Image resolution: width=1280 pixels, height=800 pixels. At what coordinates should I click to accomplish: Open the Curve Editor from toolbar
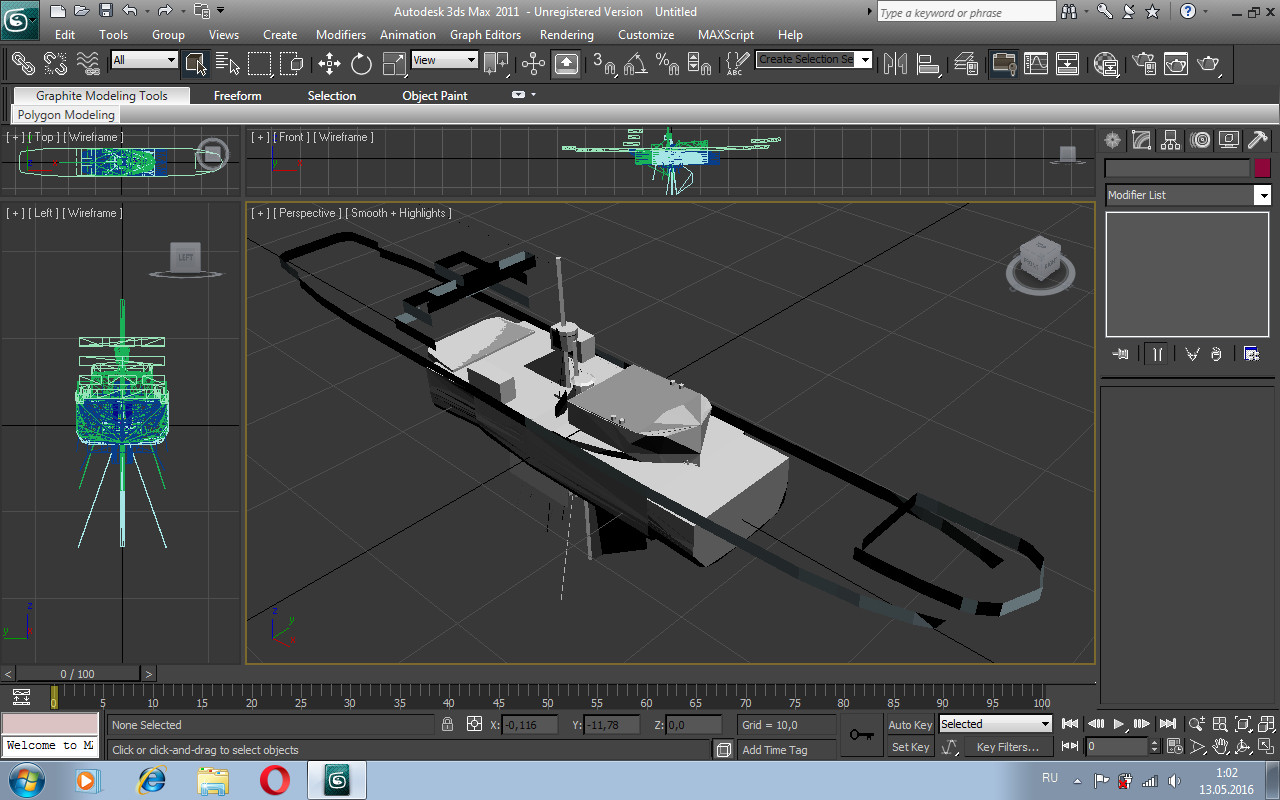[1035, 64]
